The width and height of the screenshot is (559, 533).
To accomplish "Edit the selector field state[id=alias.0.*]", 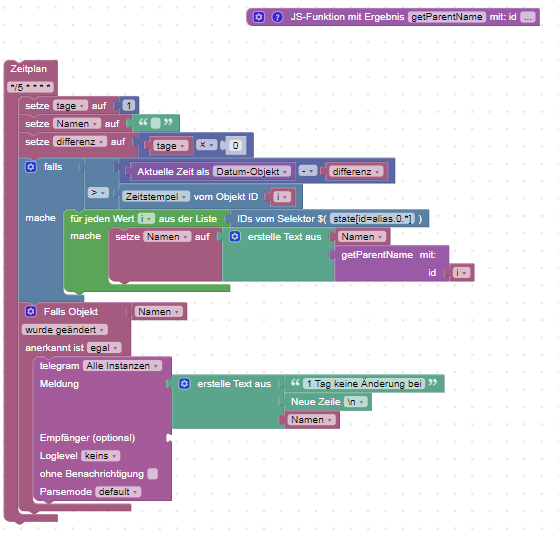I will click(x=372, y=219).
